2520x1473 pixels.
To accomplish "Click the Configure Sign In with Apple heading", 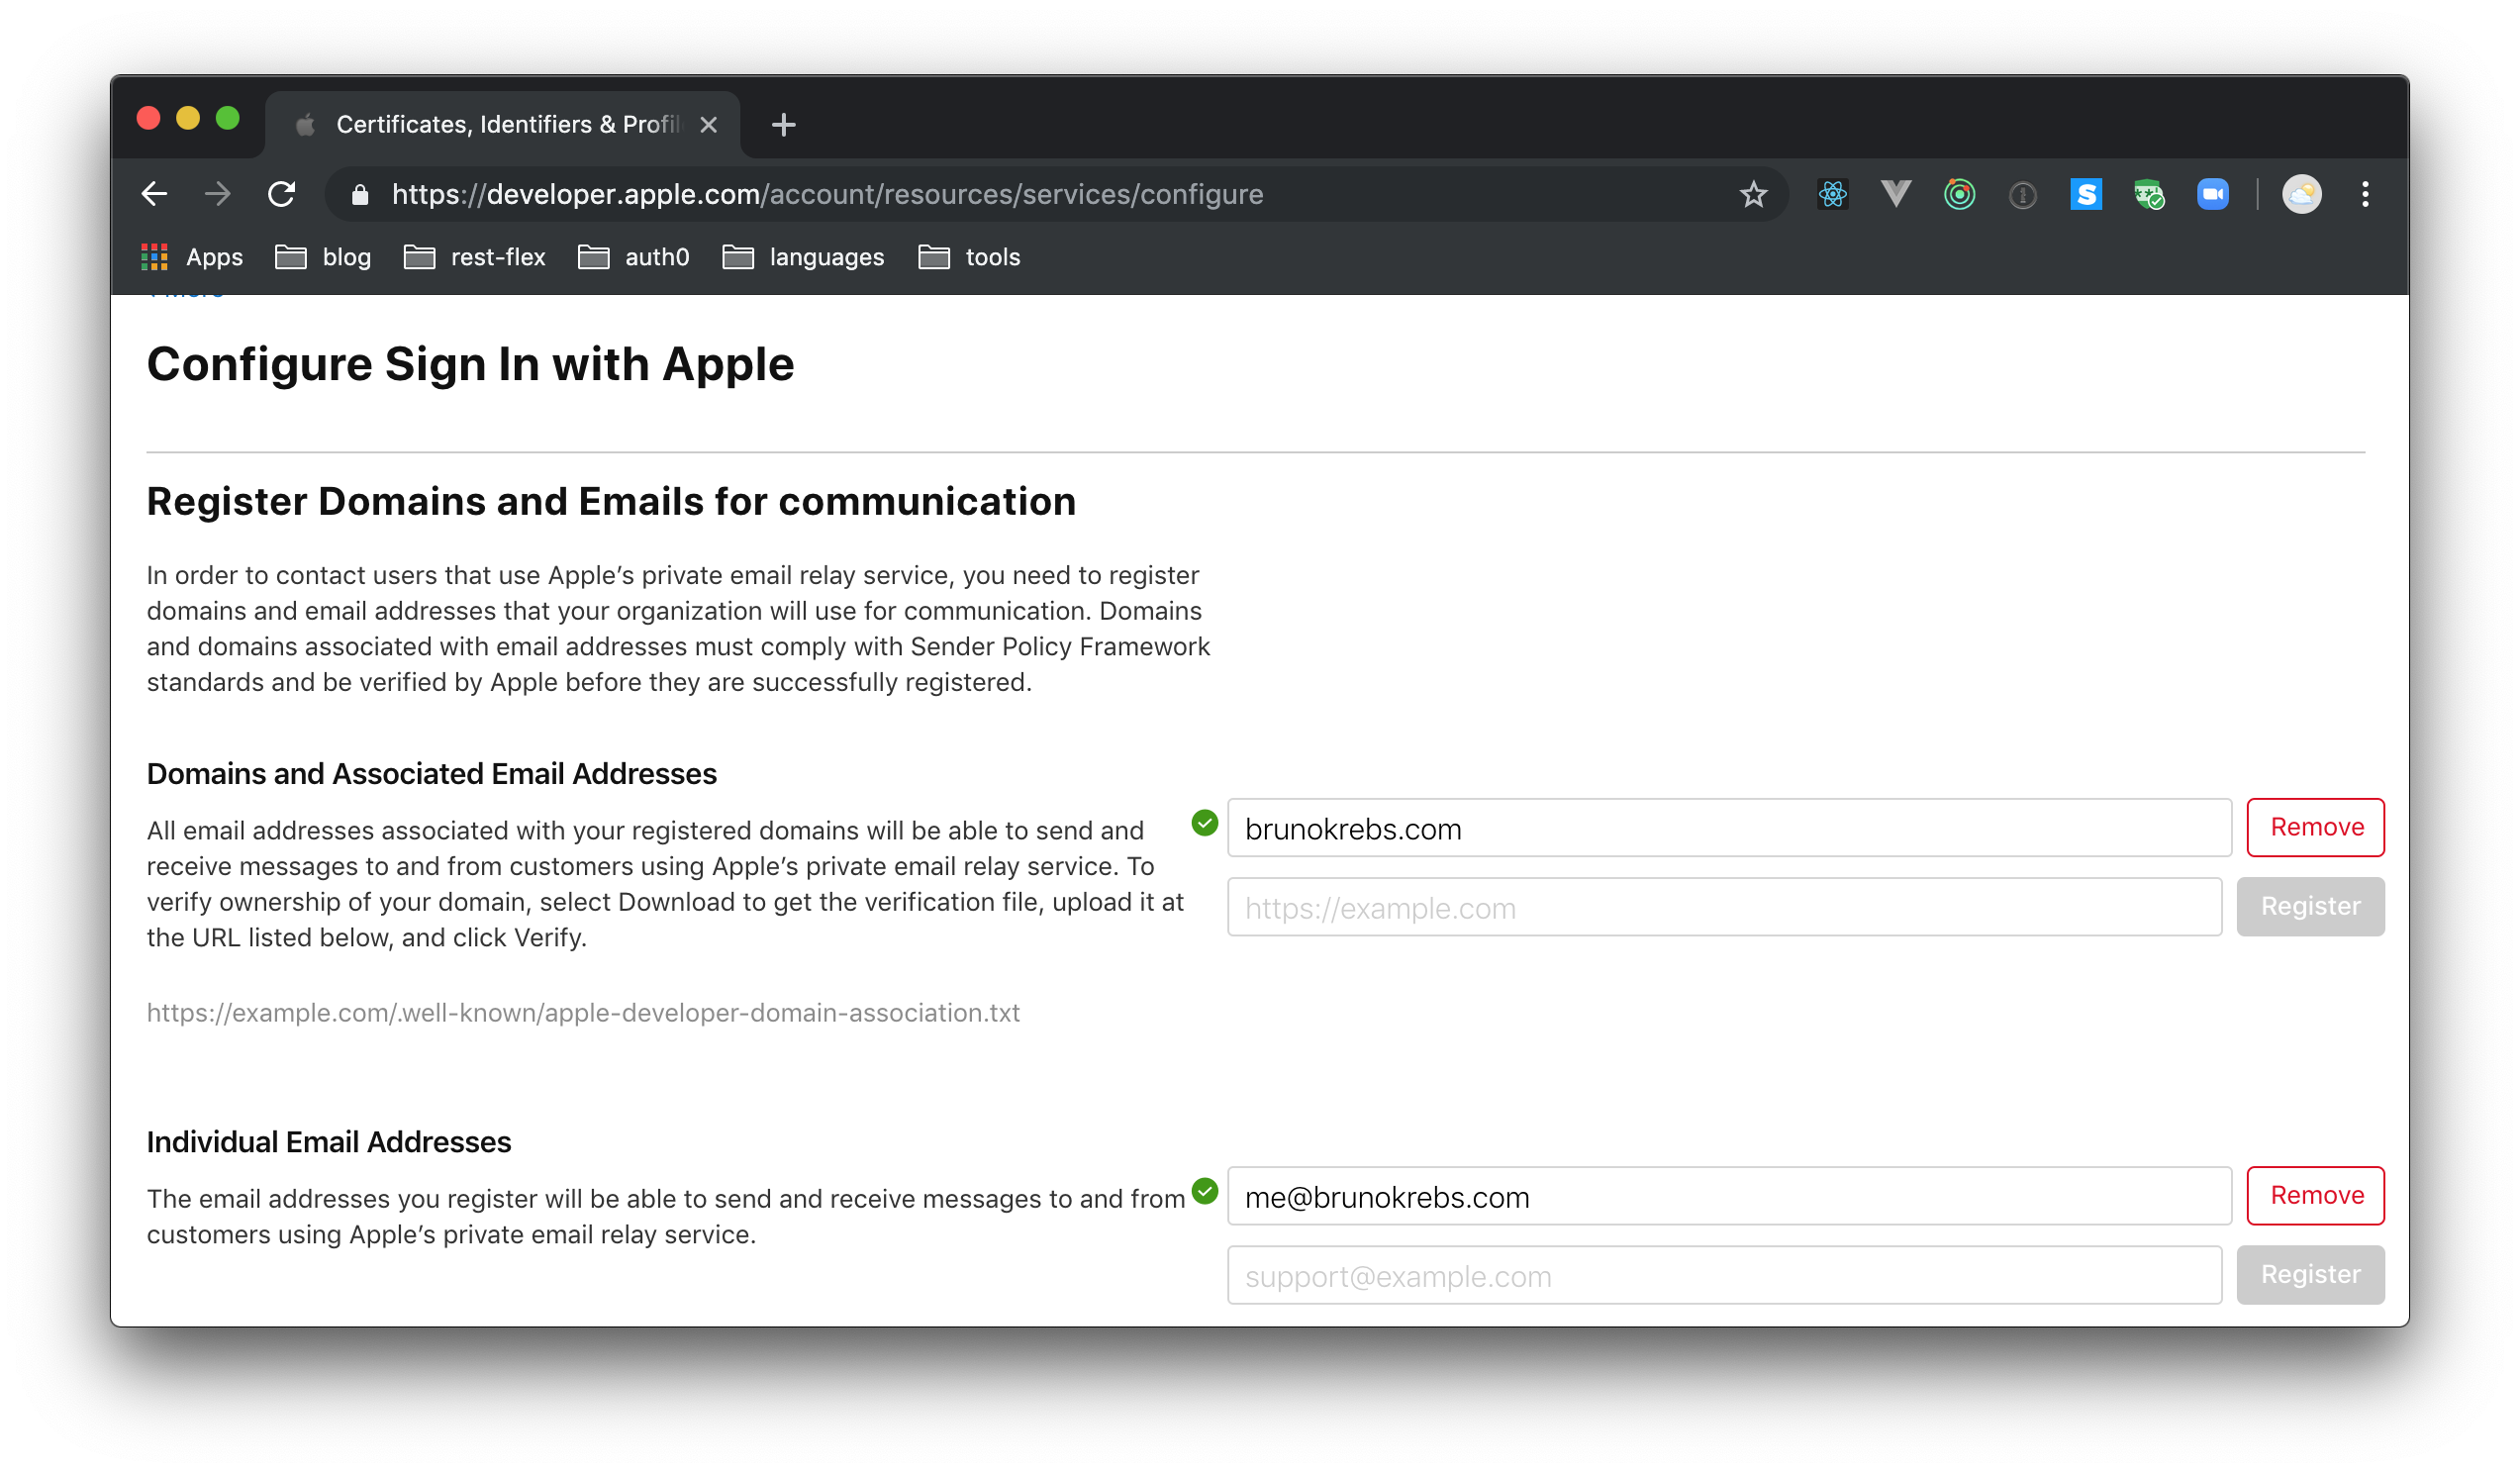I will 470,364.
